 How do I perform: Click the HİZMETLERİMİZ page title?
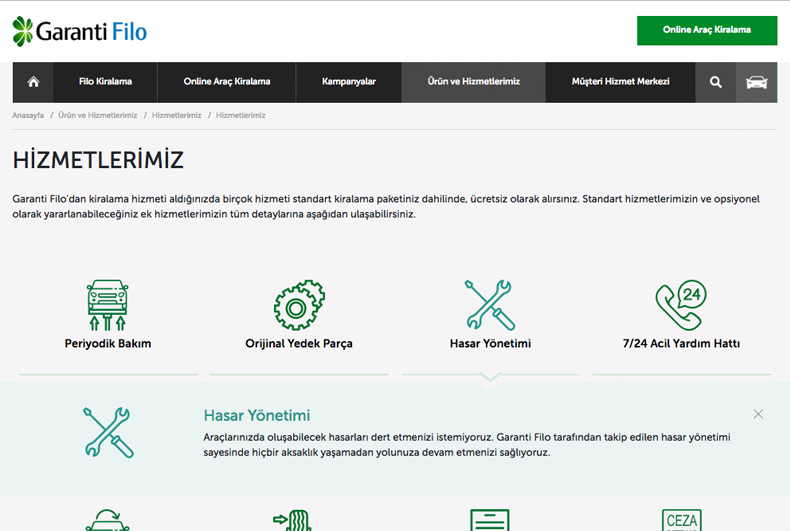(98, 160)
